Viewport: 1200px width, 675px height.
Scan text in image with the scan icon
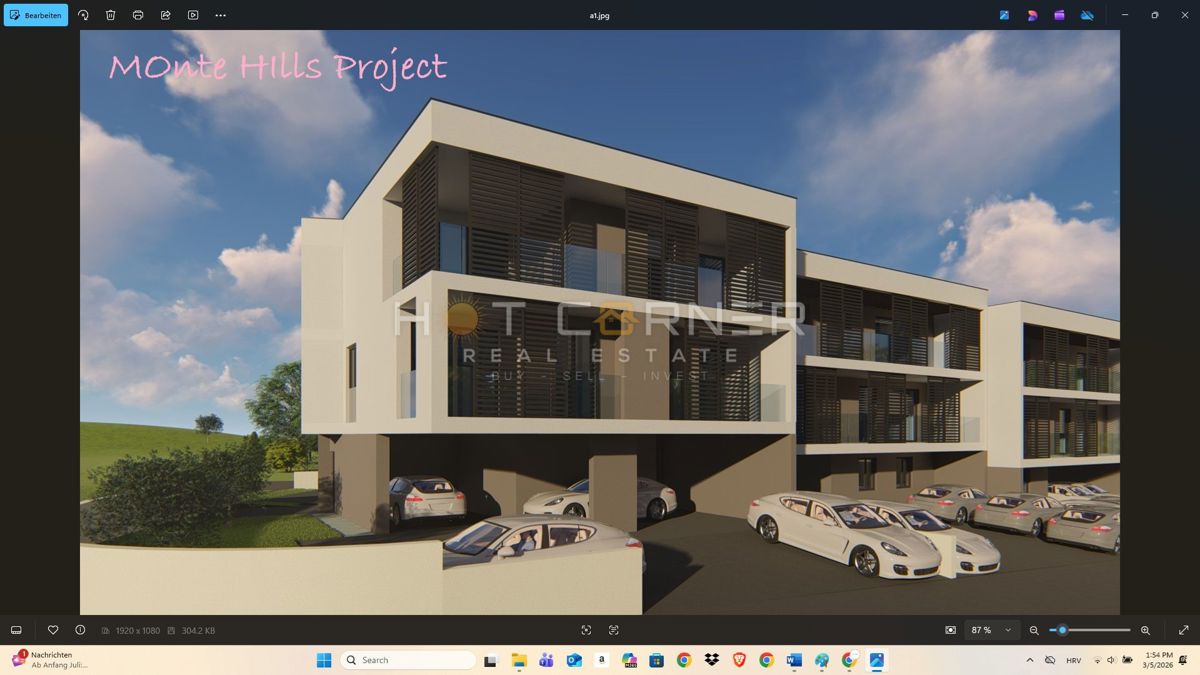pyautogui.click(x=614, y=630)
